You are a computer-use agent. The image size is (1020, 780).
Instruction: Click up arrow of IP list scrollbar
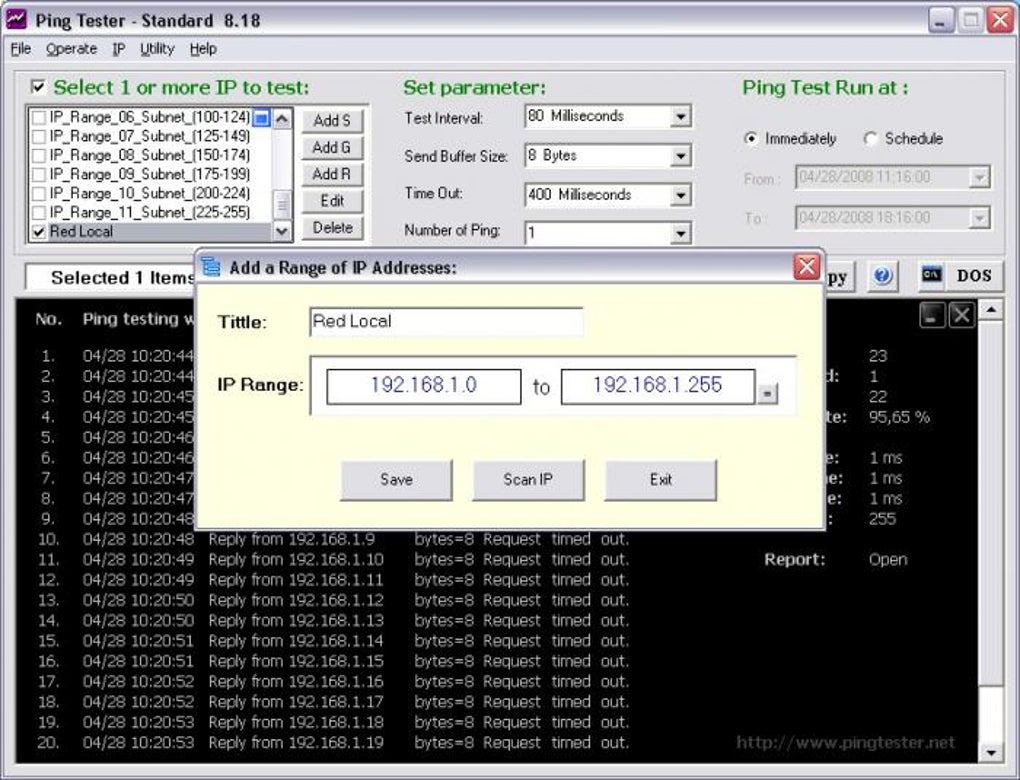[282, 118]
